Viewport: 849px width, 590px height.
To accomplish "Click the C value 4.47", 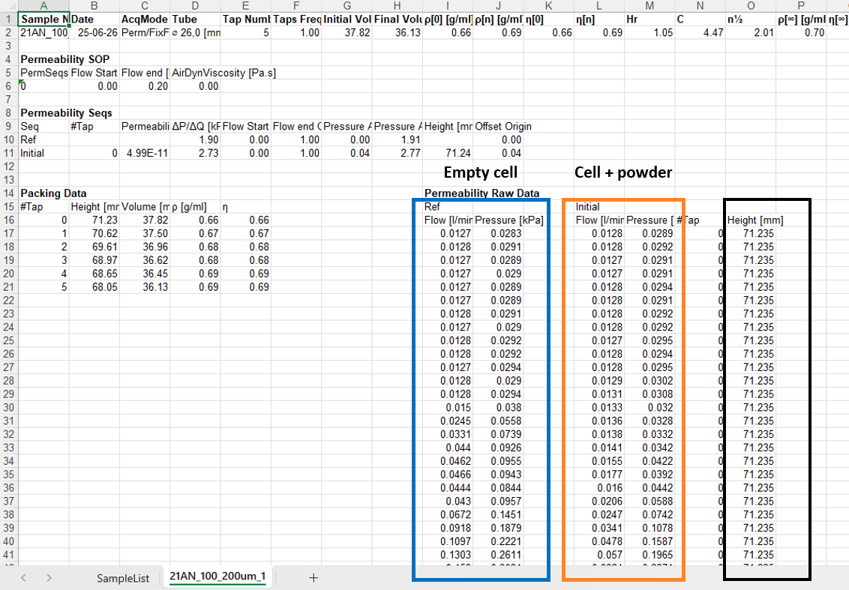I will [x=700, y=32].
